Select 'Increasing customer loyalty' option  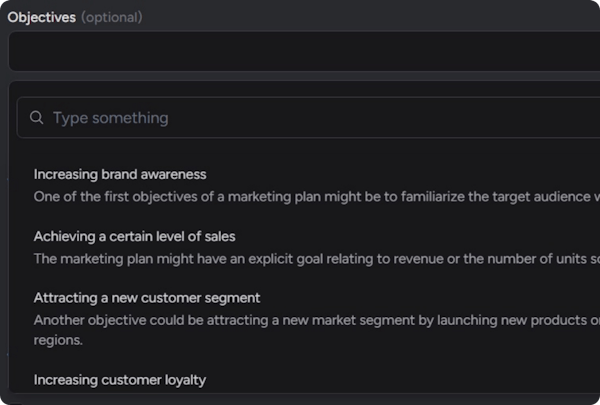tap(120, 380)
